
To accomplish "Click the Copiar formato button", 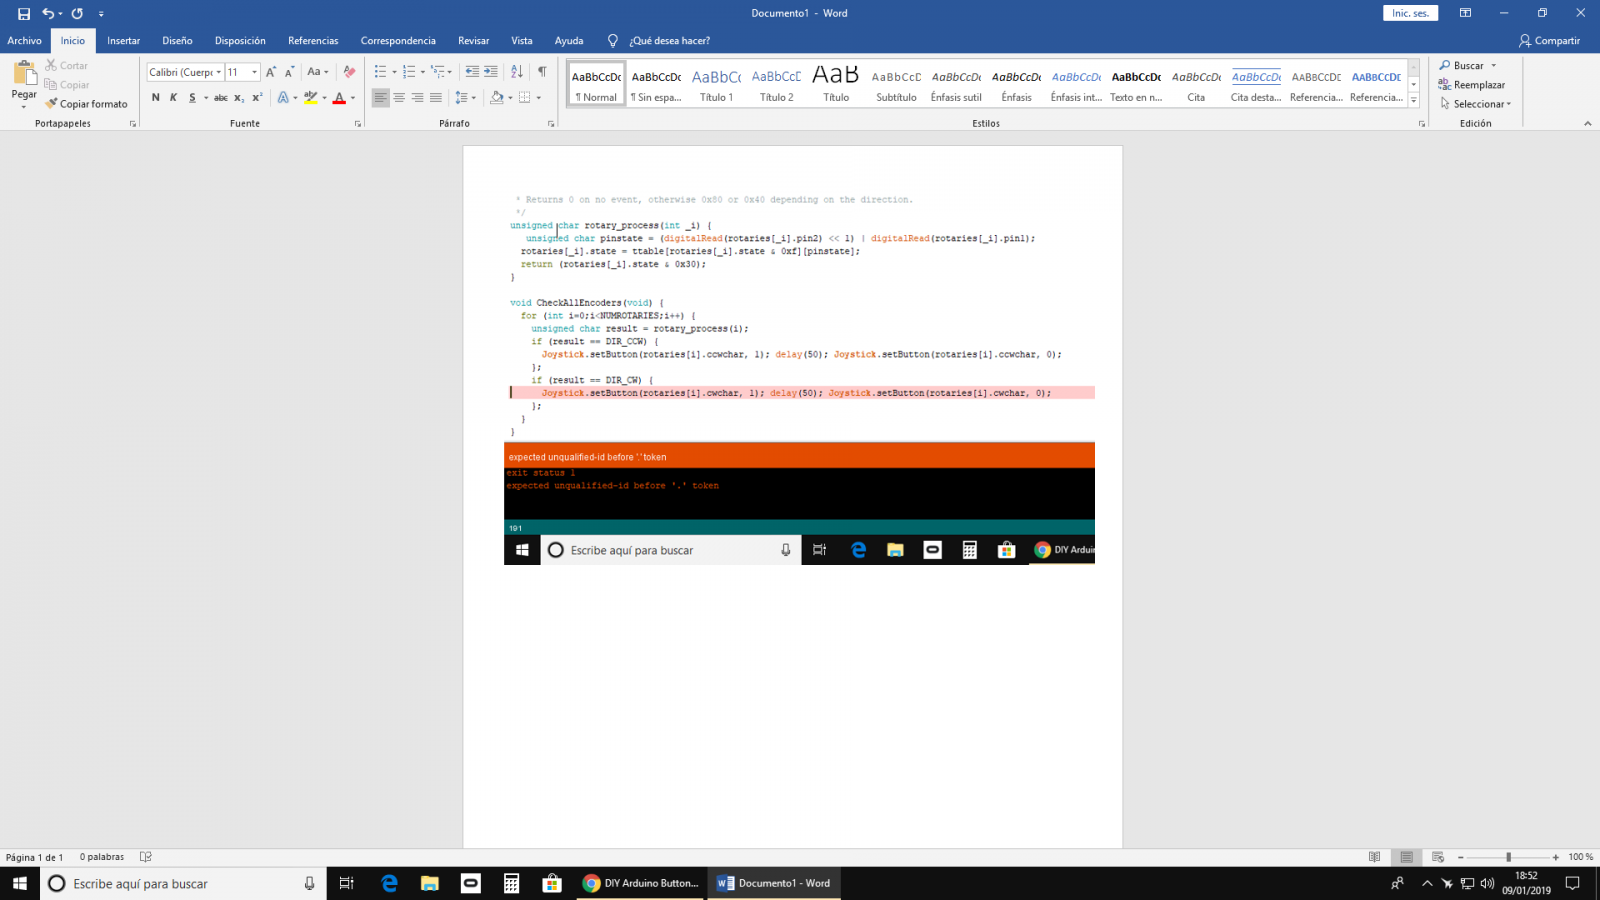I will [x=86, y=104].
